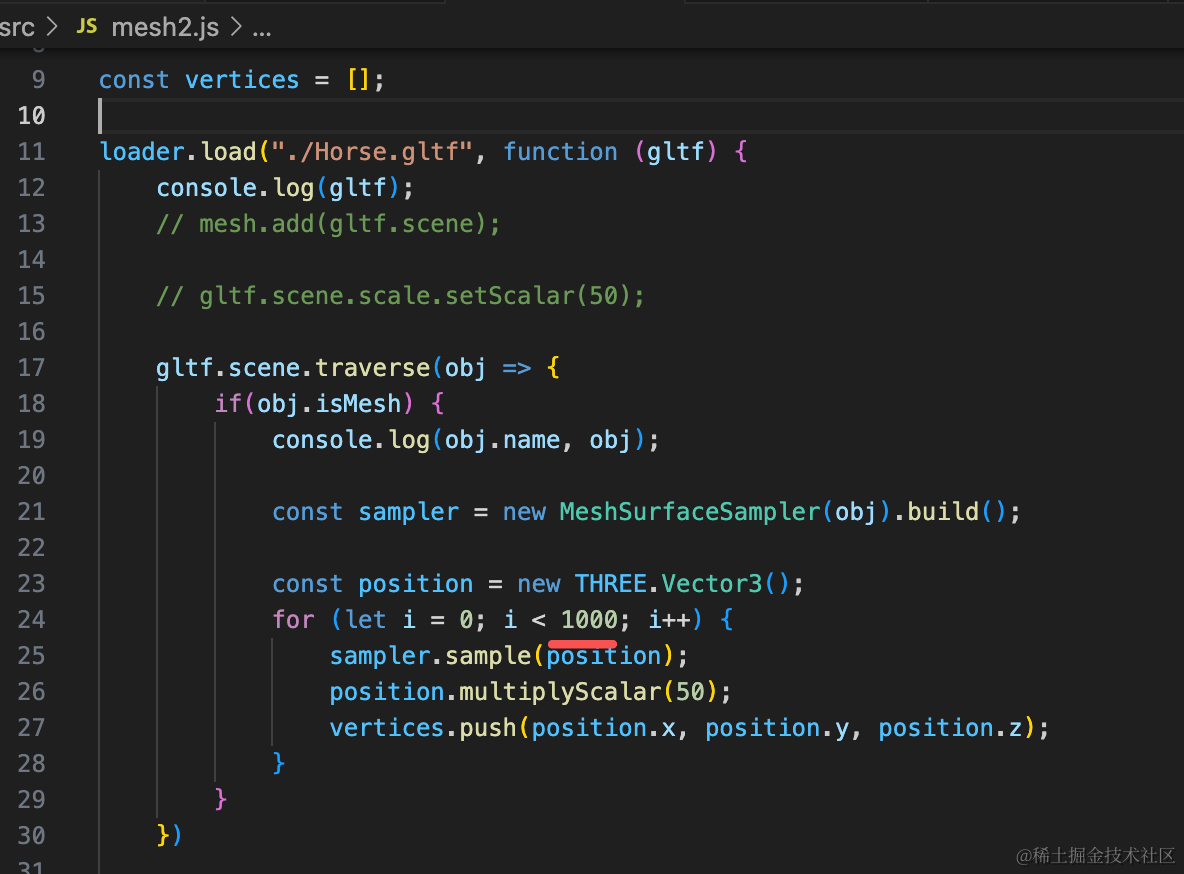Click line number 9 in the gutter
This screenshot has height=874, width=1184.
pos(38,80)
